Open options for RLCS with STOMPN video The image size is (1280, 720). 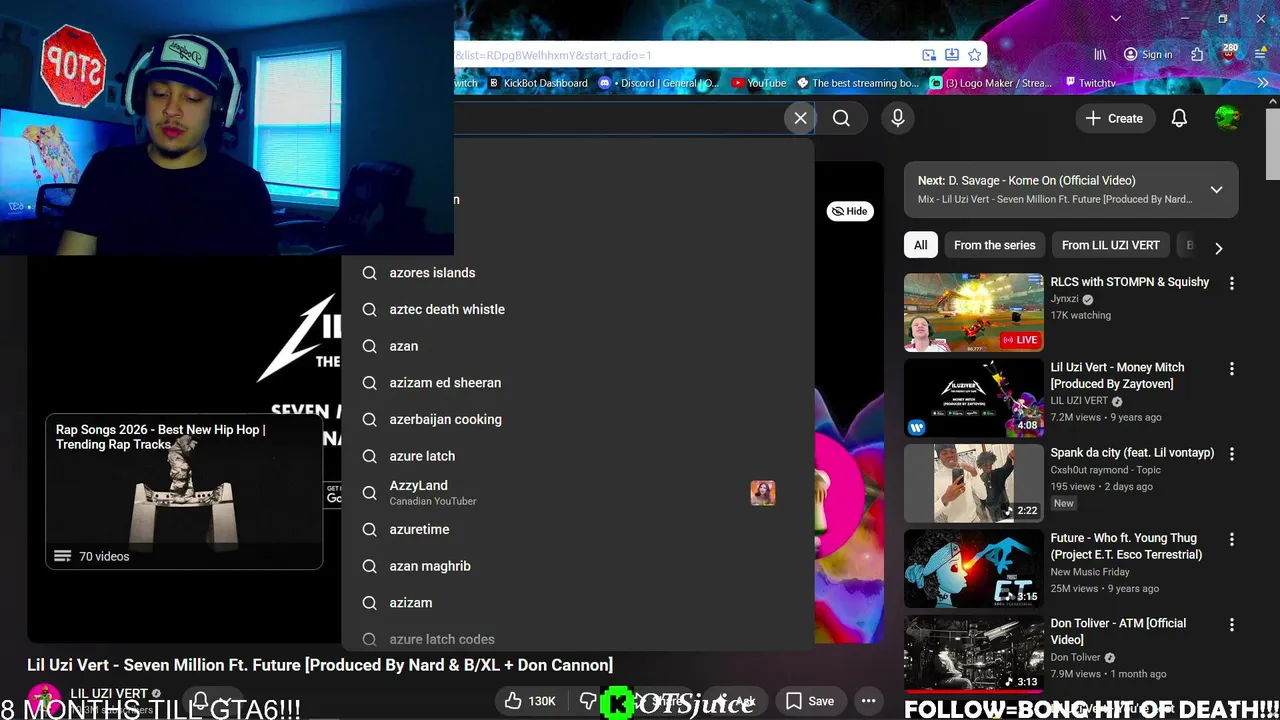tap(1232, 284)
